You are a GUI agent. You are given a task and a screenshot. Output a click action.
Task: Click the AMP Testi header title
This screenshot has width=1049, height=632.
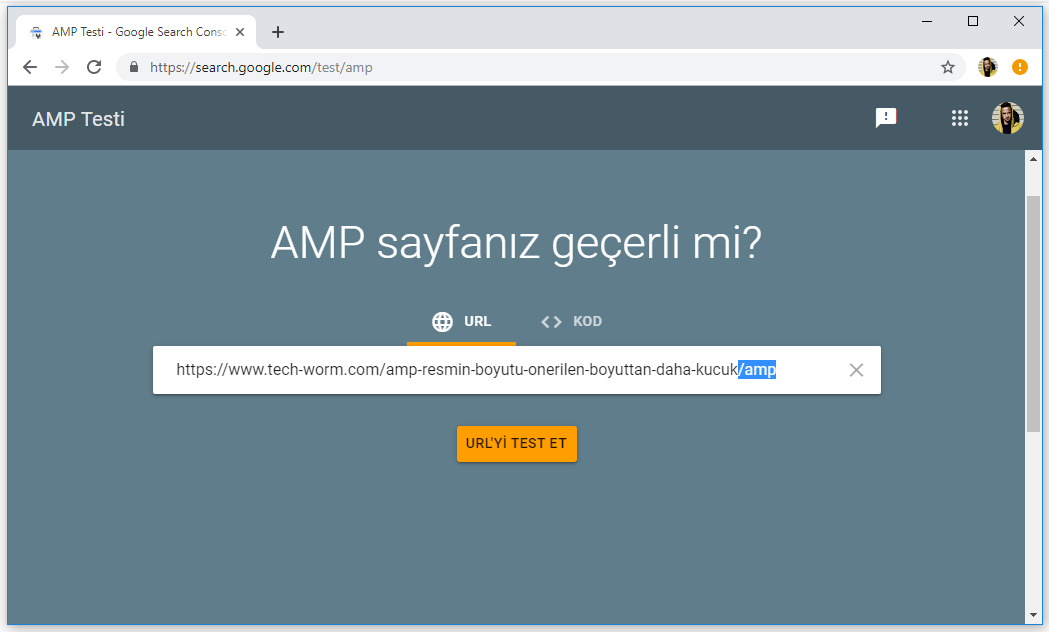tap(78, 119)
